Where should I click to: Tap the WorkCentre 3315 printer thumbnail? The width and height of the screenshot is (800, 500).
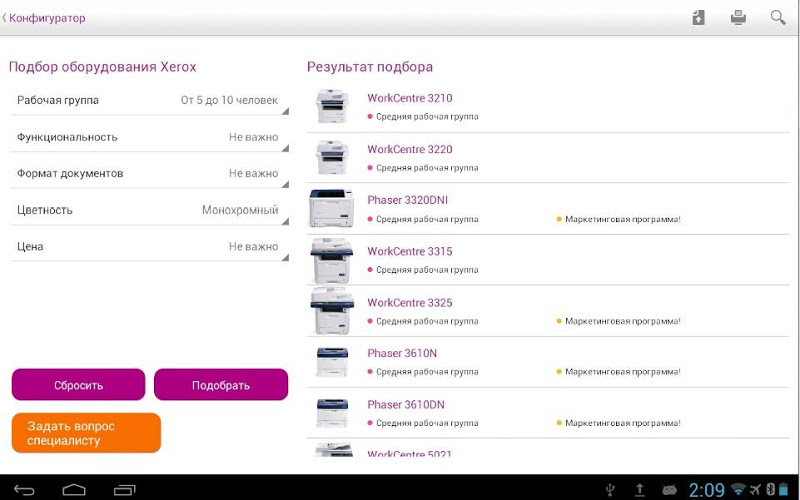pyautogui.click(x=332, y=260)
